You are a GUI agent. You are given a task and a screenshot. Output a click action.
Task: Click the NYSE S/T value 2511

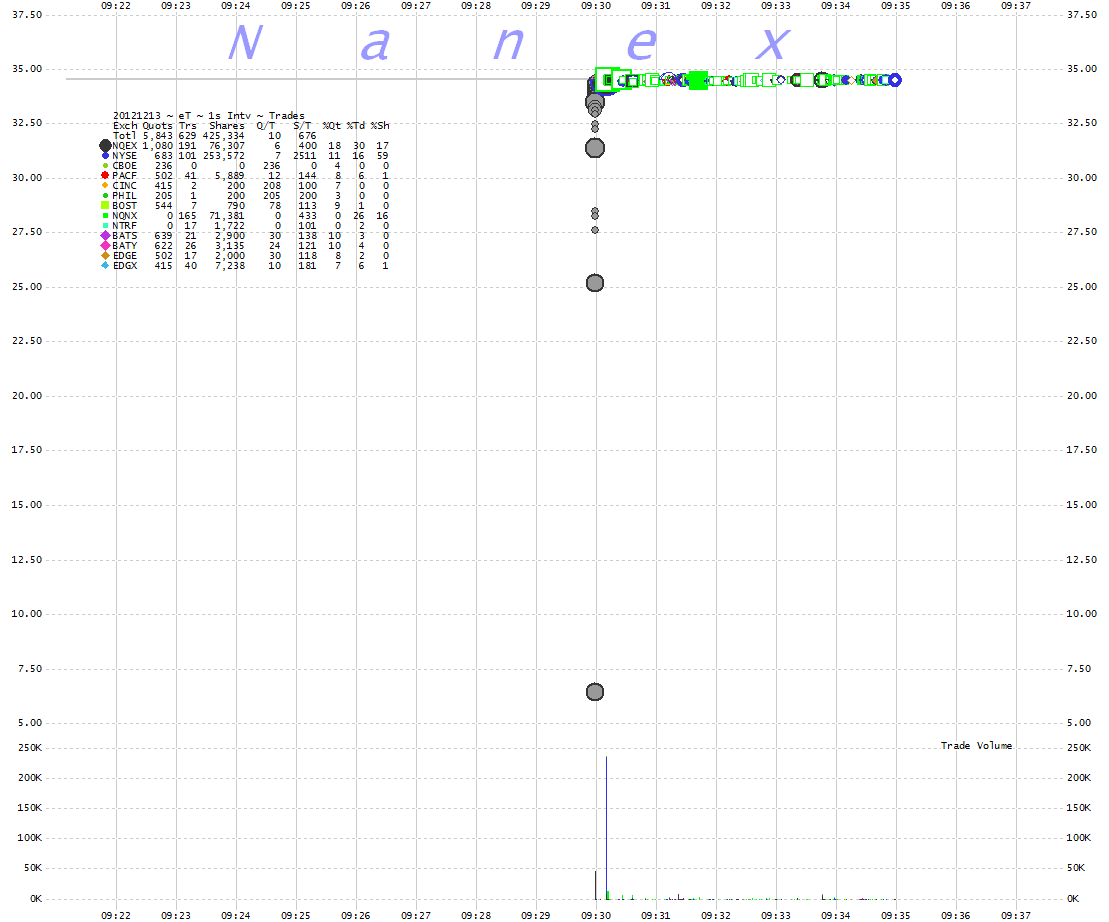[305, 156]
